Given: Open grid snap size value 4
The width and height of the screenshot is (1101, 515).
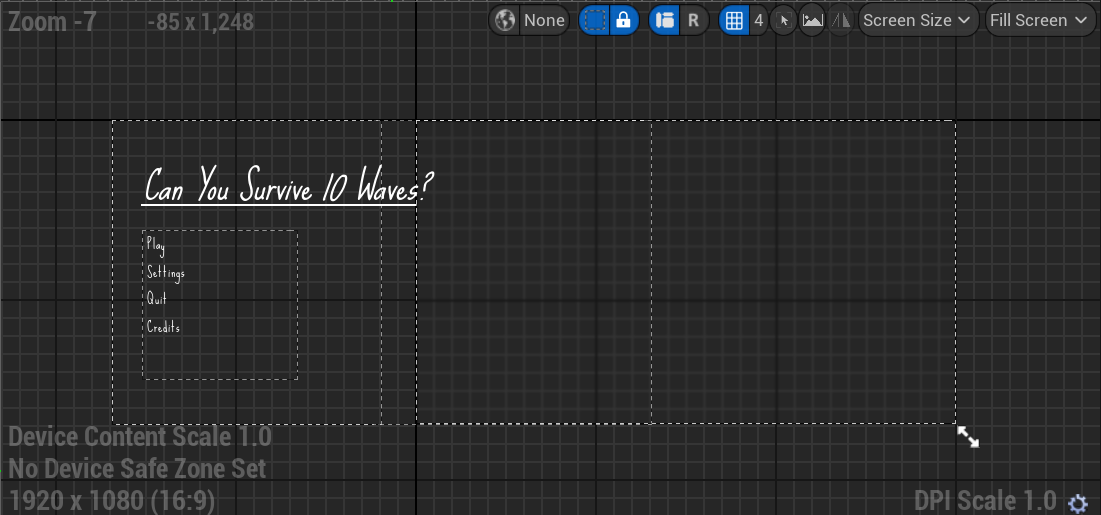Looking at the screenshot, I should coord(758,20).
